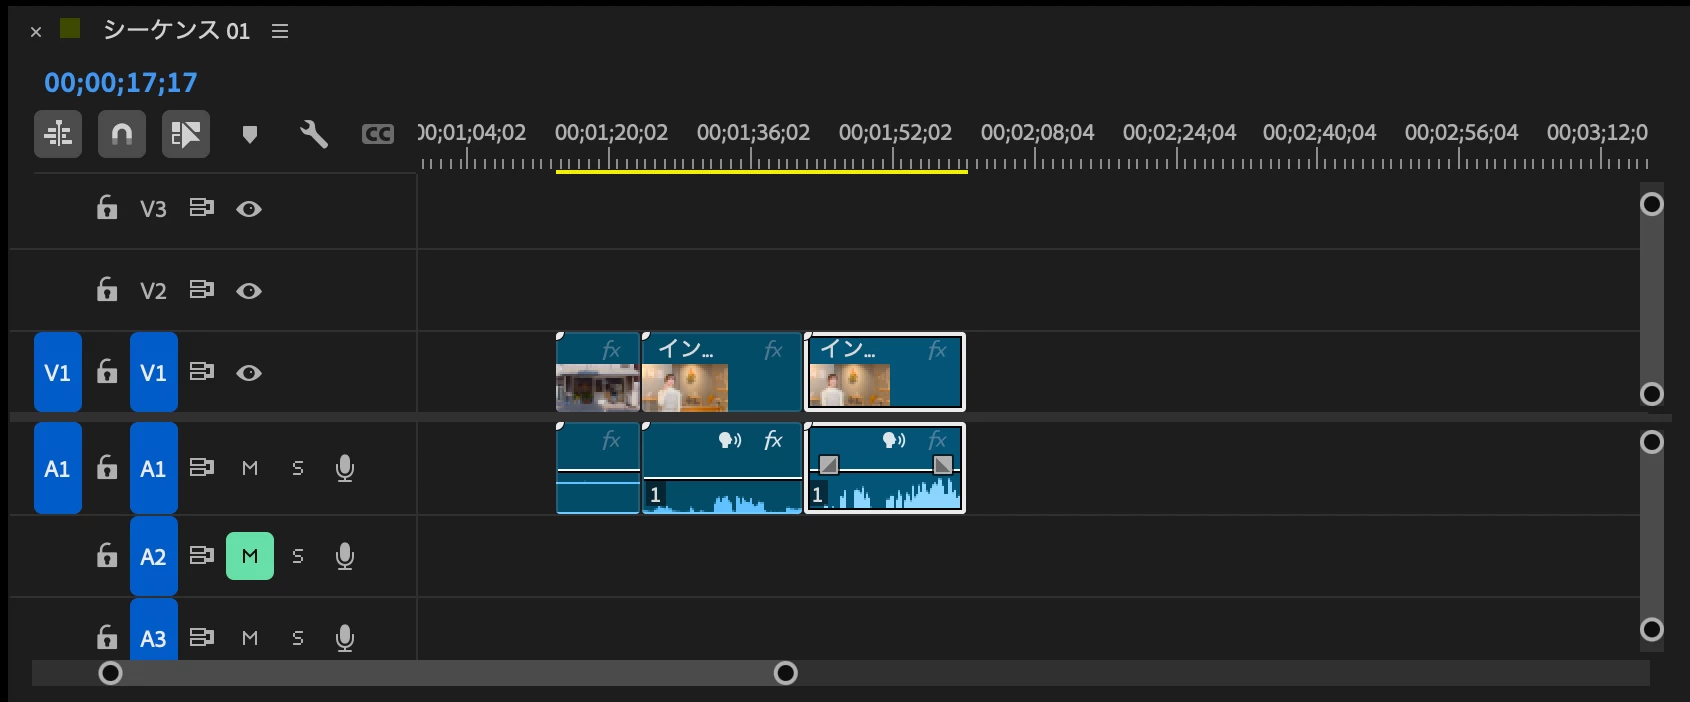This screenshot has height=702, width=1690.
Task: Mute track A3
Action: point(250,638)
